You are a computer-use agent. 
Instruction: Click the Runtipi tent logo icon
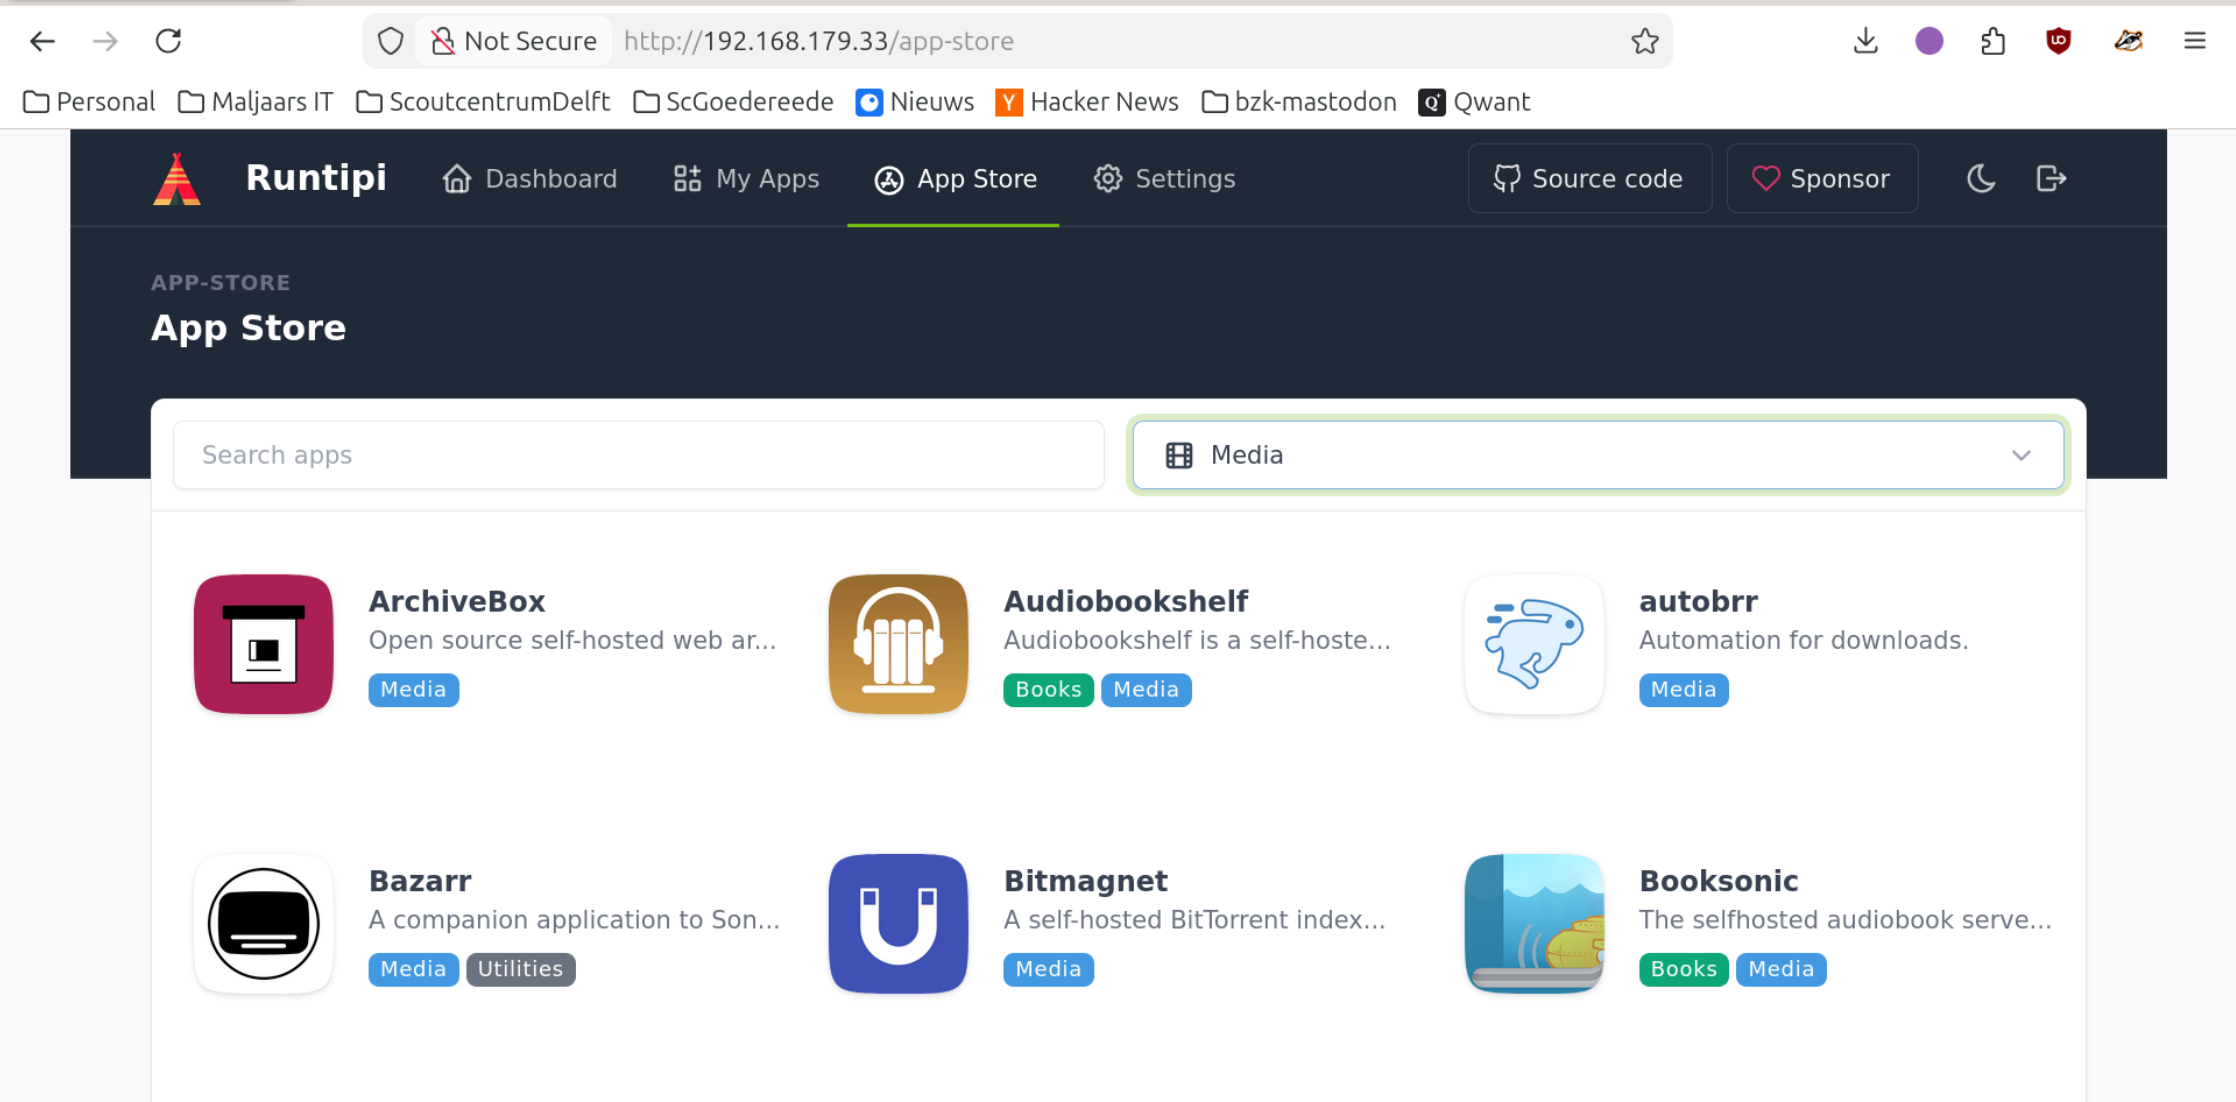[177, 179]
